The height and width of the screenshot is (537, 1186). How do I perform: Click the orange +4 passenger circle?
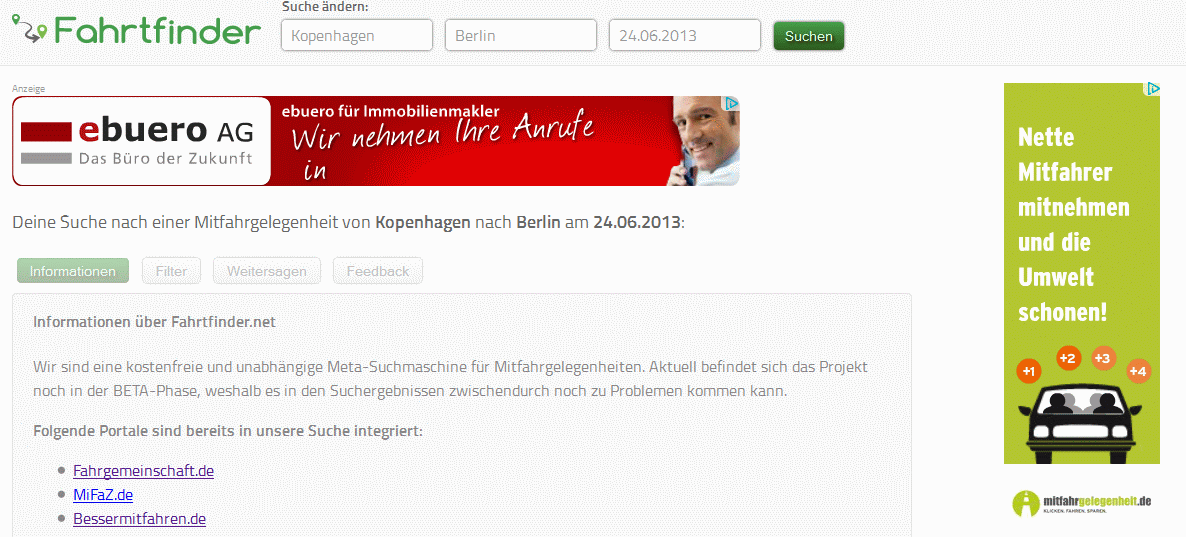tap(1137, 371)
